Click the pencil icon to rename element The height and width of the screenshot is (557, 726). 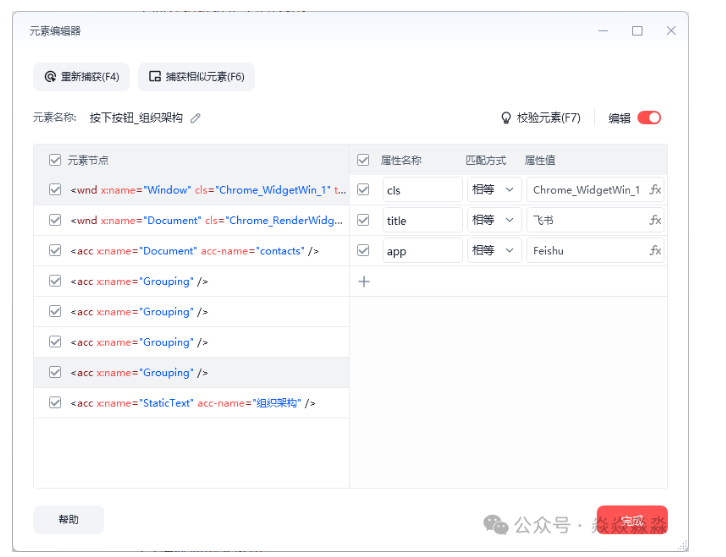pyautogui.click(x=196, y=118)
